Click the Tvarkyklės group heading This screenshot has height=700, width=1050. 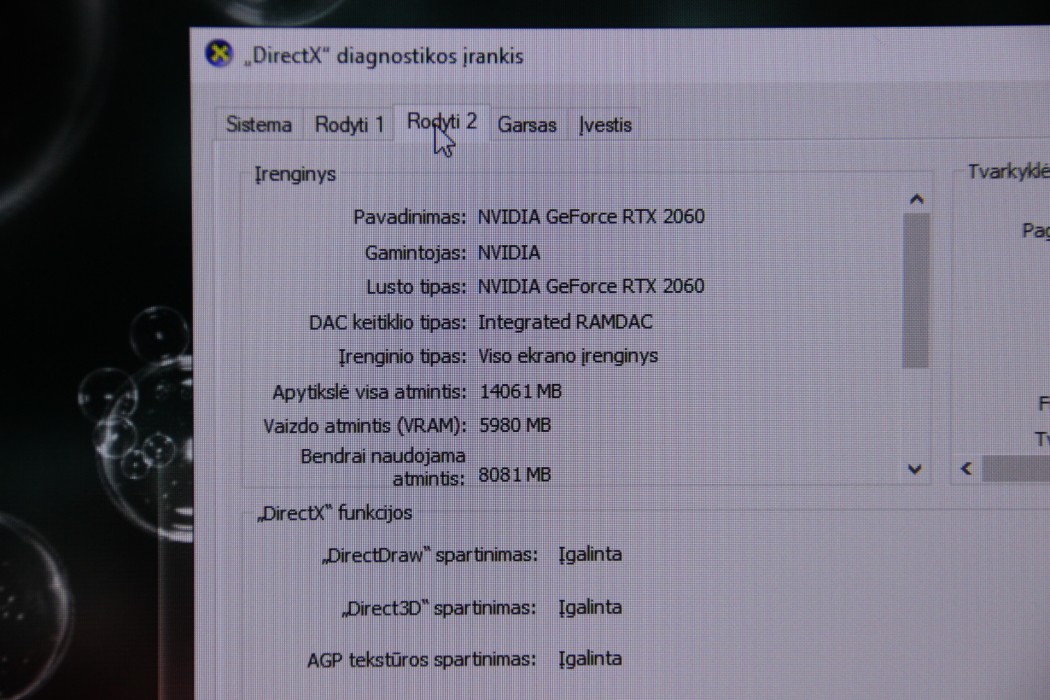(1008, 171)
